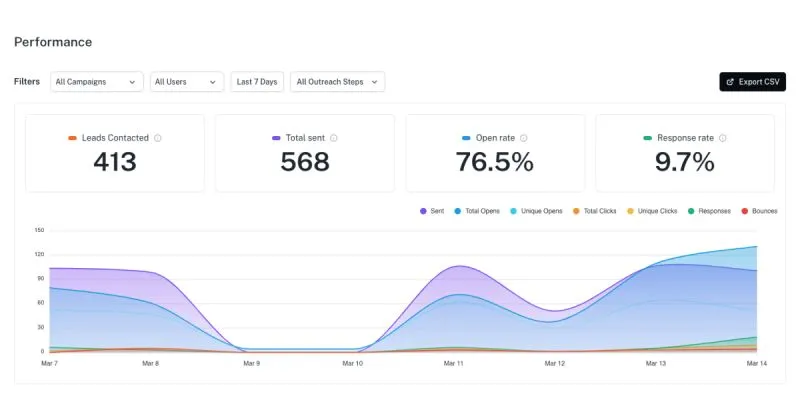Open All Outreach Steps dropdown

[337, 82]
